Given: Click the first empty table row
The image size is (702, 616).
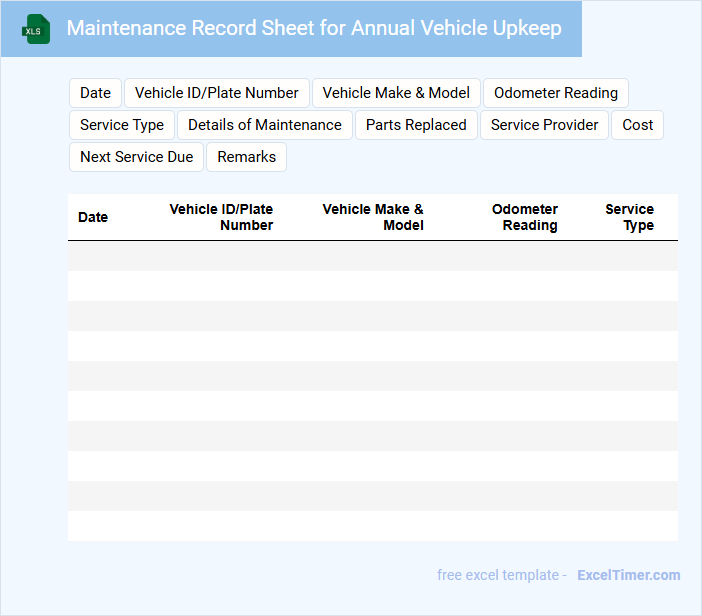Looking at the screenshot, I should 372,256.
